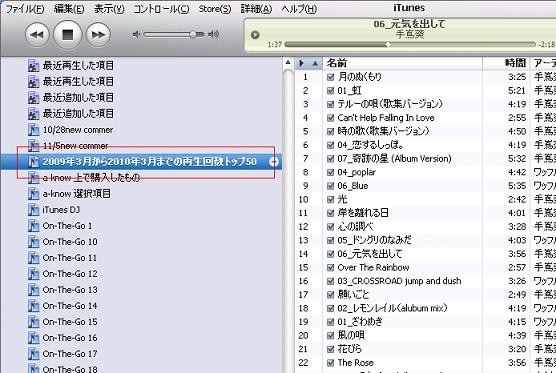Screen dimensions: 556x373
Task: Uncheck the 01_虹 track checkbox
Action: (330, 90)
